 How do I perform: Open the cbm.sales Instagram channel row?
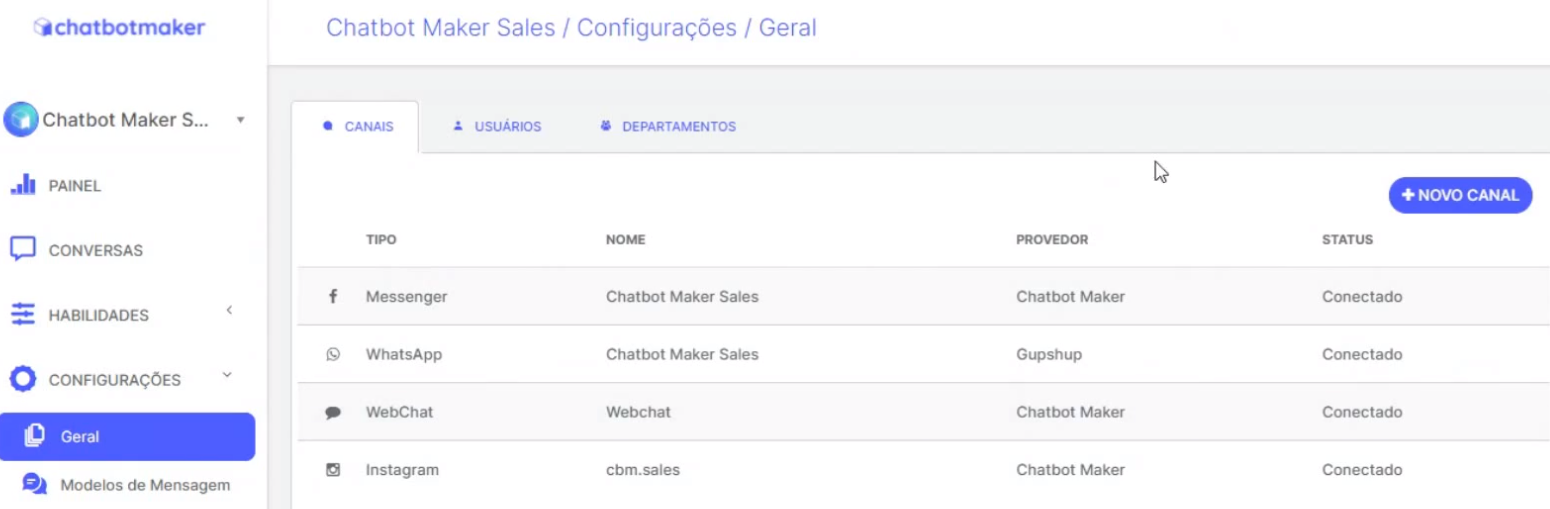[x=923, y=470]
